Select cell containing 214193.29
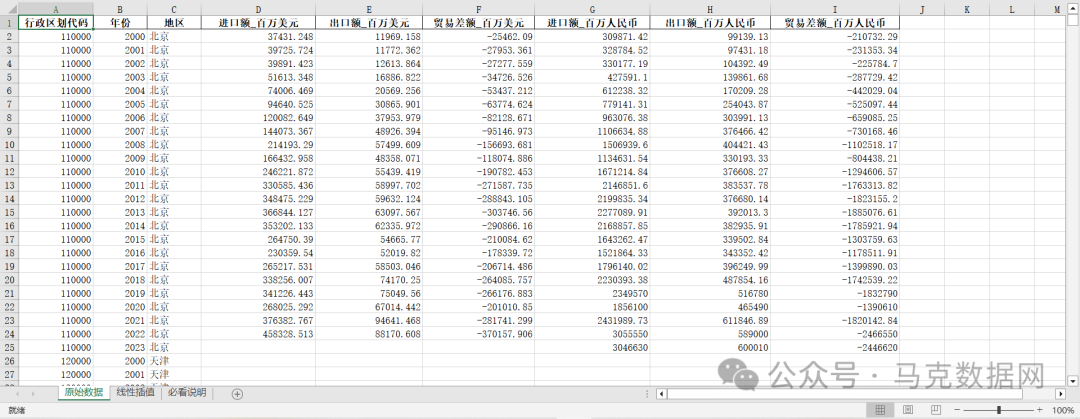1080x419 pixels. 258,145
